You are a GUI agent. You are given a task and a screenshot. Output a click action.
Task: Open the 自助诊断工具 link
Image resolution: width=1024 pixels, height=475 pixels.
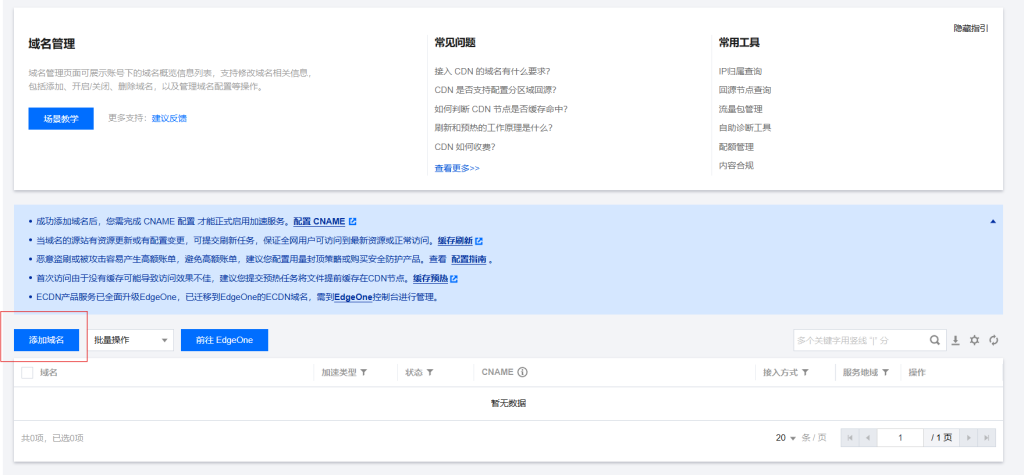[x=744, y=127]
